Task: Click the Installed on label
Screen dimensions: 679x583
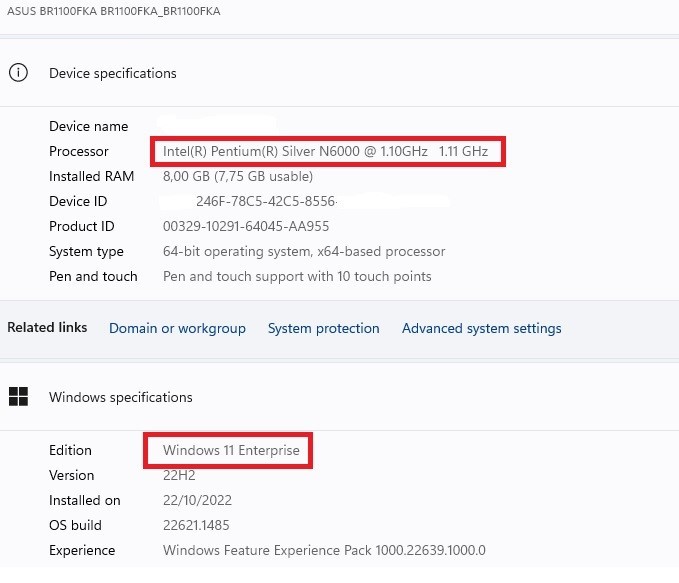Action: [84, 500]
